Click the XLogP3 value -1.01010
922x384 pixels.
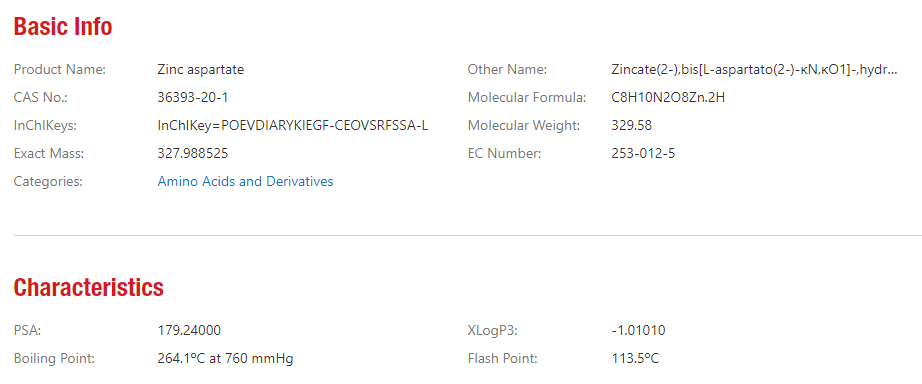[639, 331]
